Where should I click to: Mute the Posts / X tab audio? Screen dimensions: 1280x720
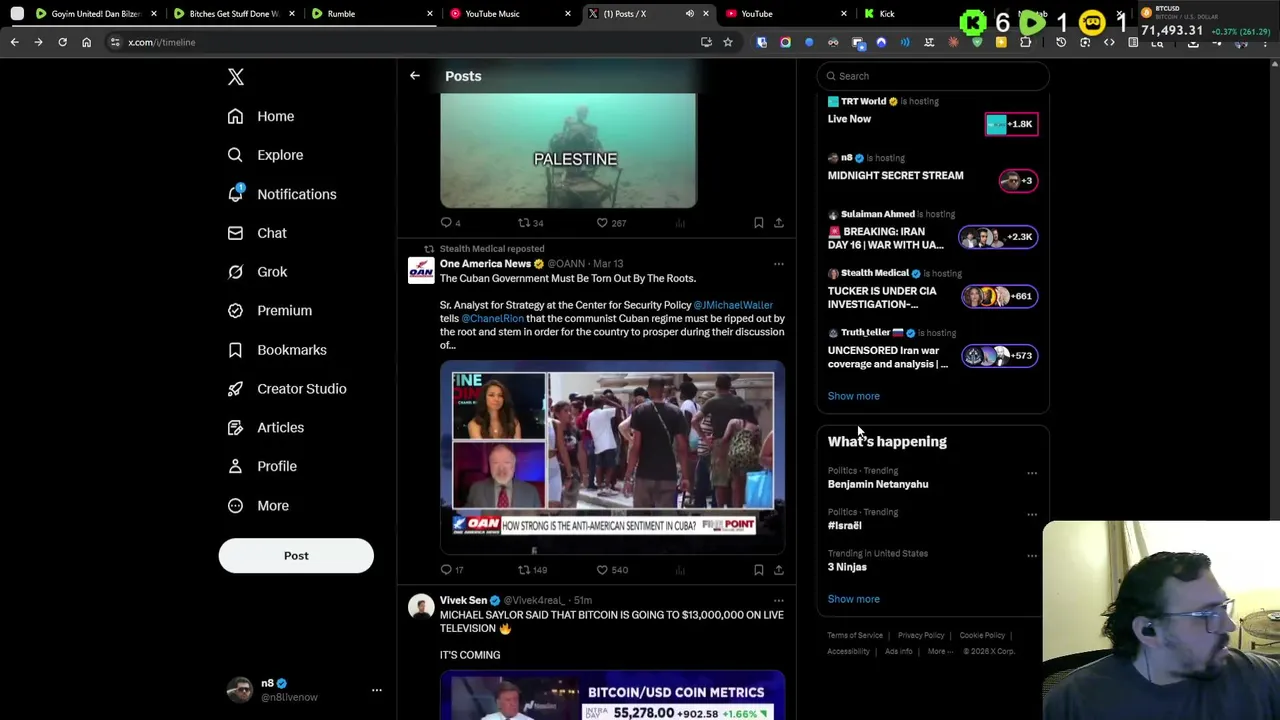(689, 14)
